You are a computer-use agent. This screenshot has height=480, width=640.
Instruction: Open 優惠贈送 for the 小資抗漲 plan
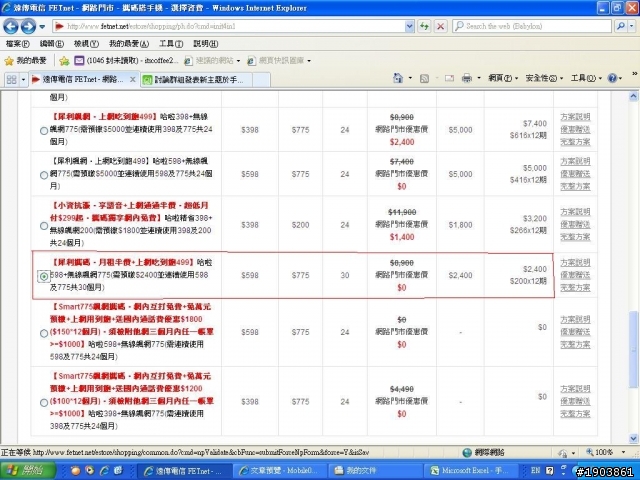575,224
